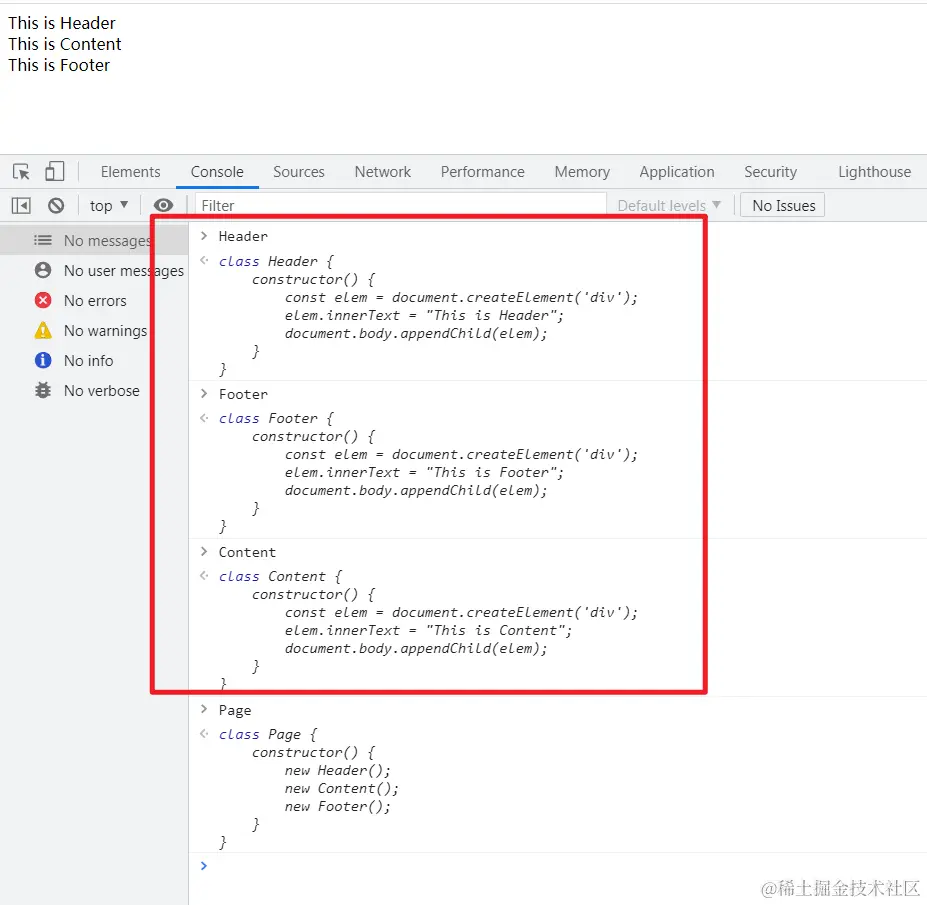Click 'class Header {' output line

coord(277,261)
